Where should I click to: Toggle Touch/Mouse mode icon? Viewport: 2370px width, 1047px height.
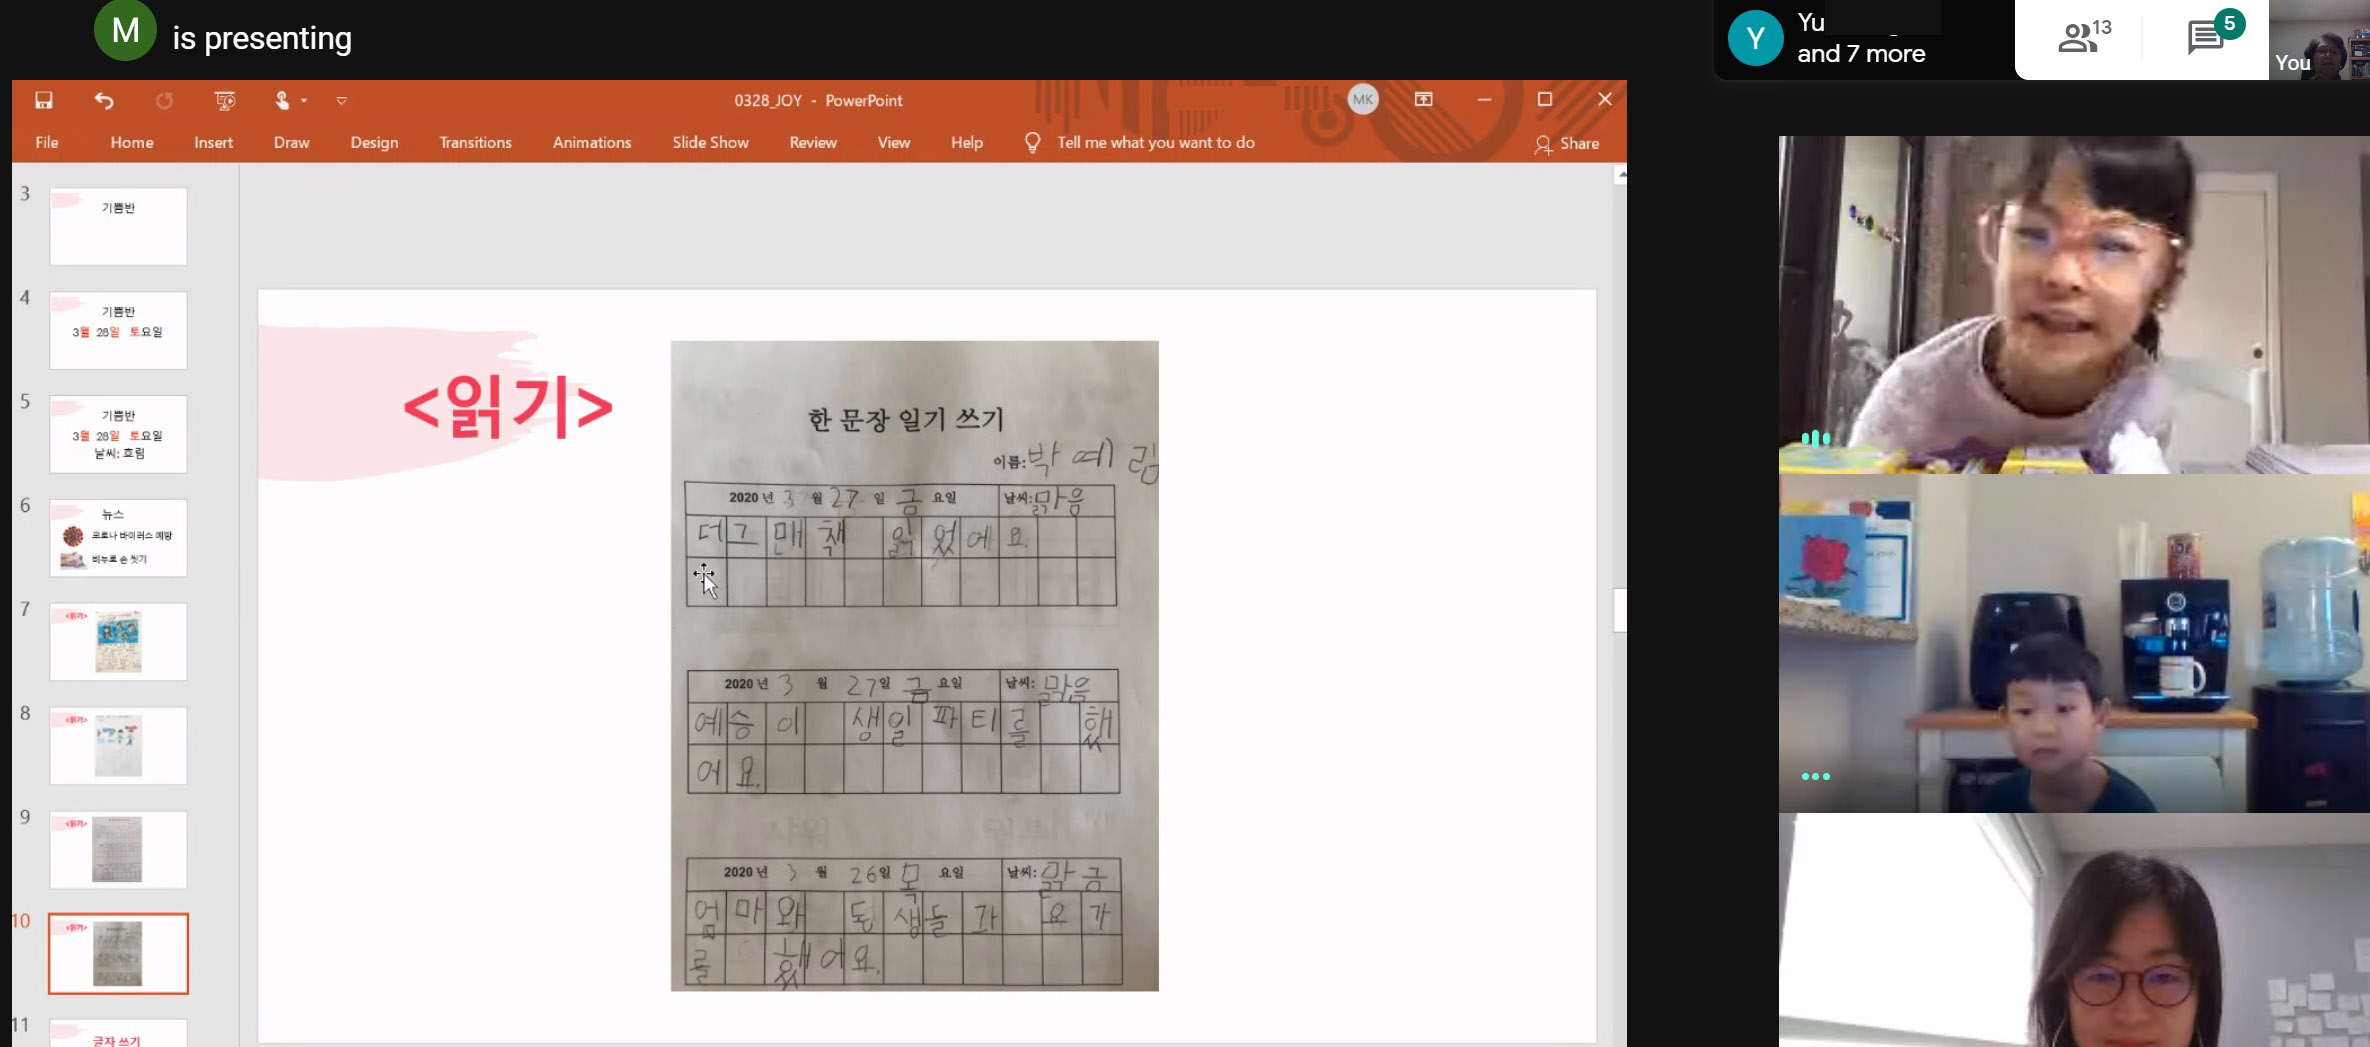click(282, 100)
